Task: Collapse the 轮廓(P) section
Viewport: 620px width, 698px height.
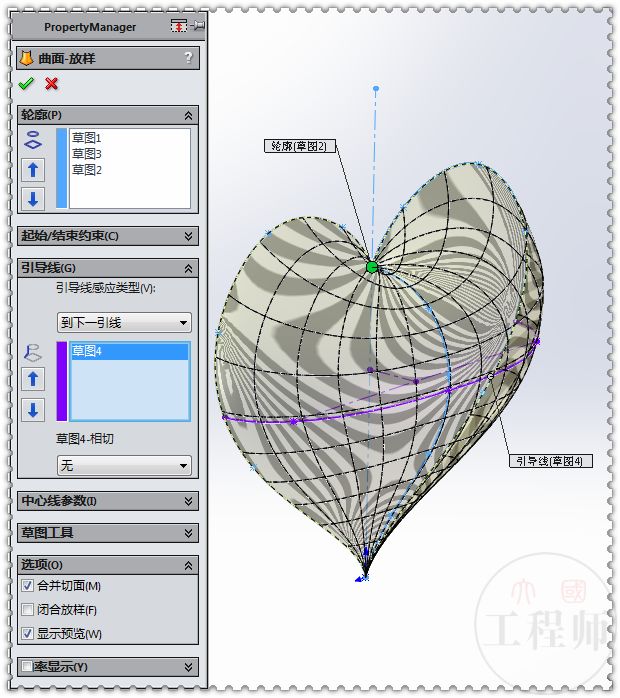Action: click(x=188, y=115)
